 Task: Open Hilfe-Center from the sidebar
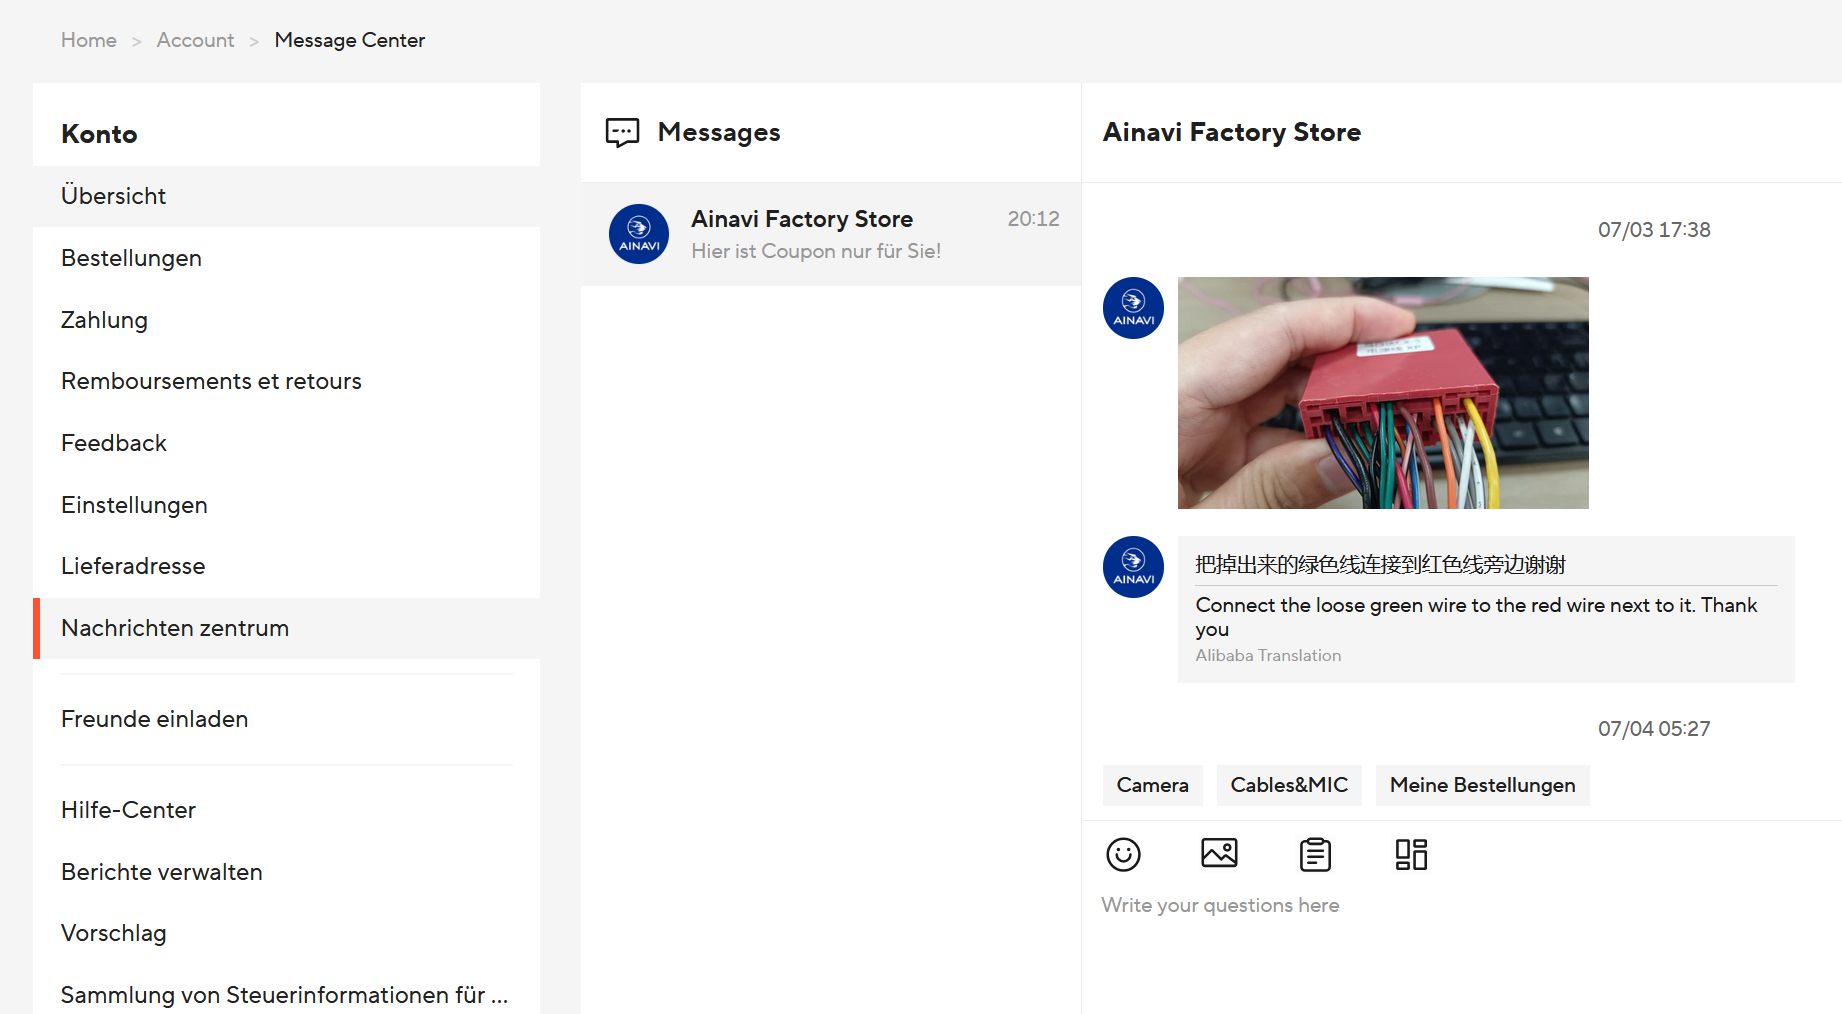pos(128,810)
